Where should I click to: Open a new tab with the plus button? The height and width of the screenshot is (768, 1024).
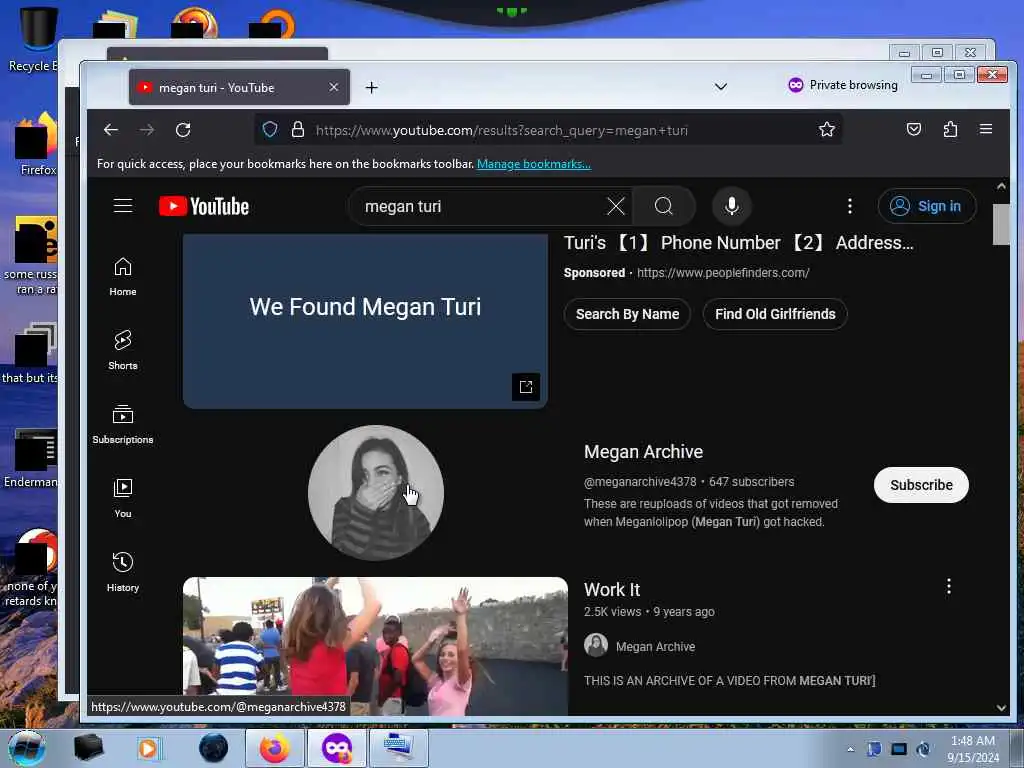(372, 88)
